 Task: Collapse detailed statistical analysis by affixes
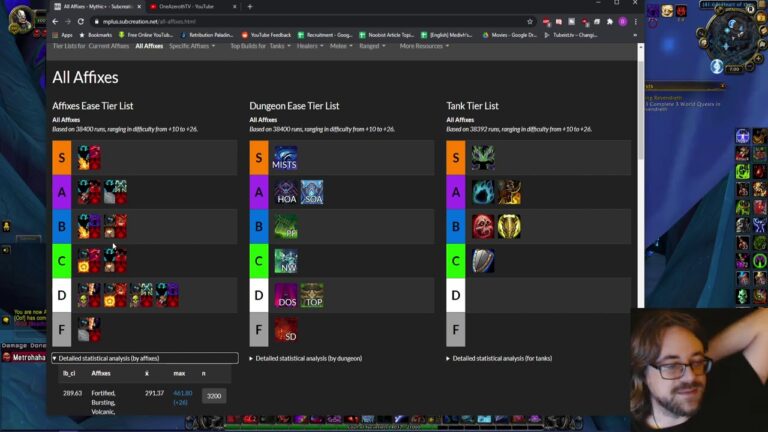pos(145,358)
